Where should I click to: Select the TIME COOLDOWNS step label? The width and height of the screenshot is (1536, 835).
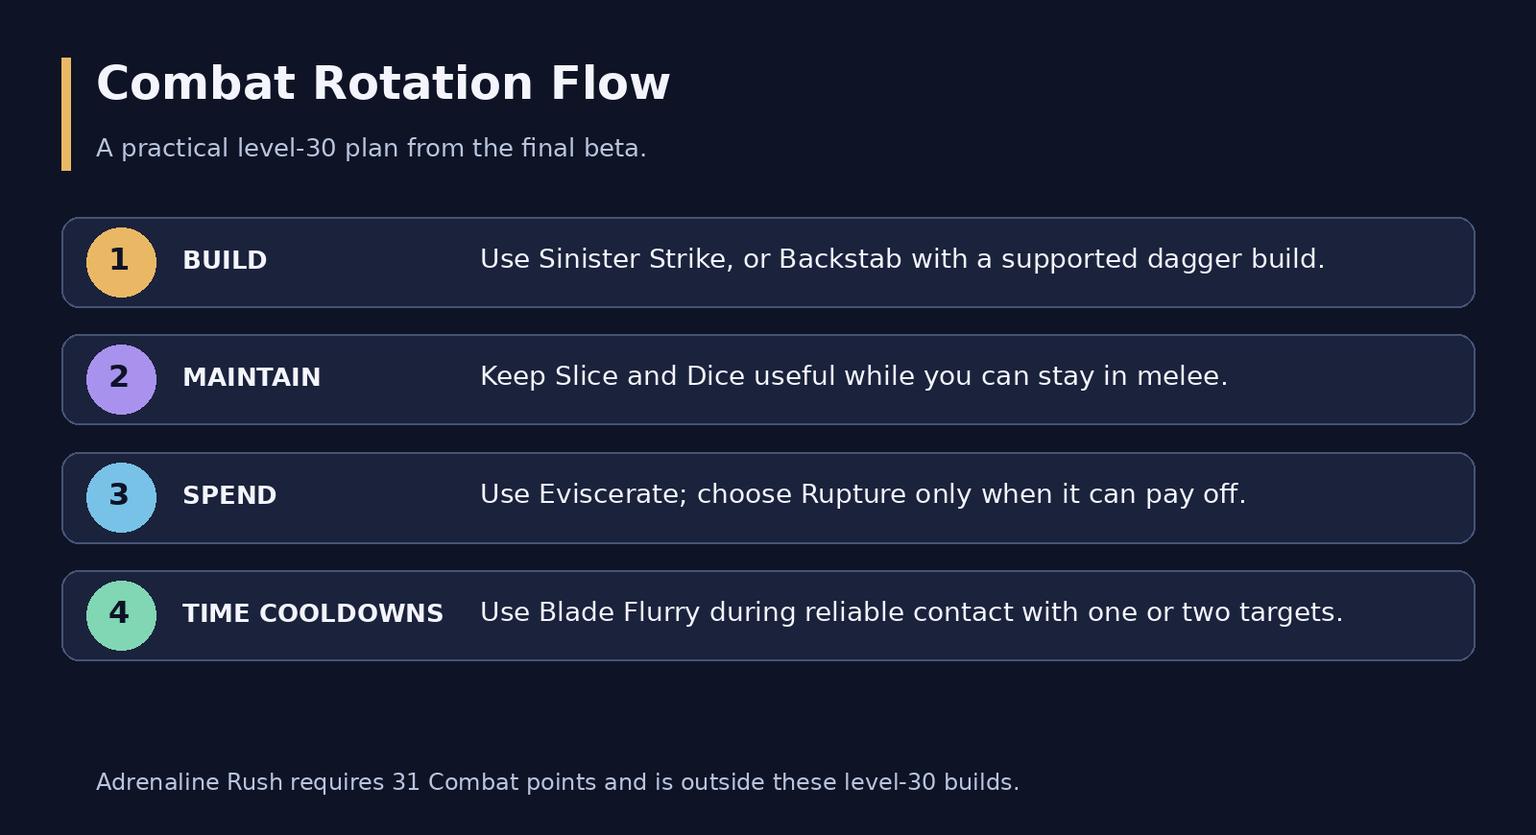pos(312,614)
